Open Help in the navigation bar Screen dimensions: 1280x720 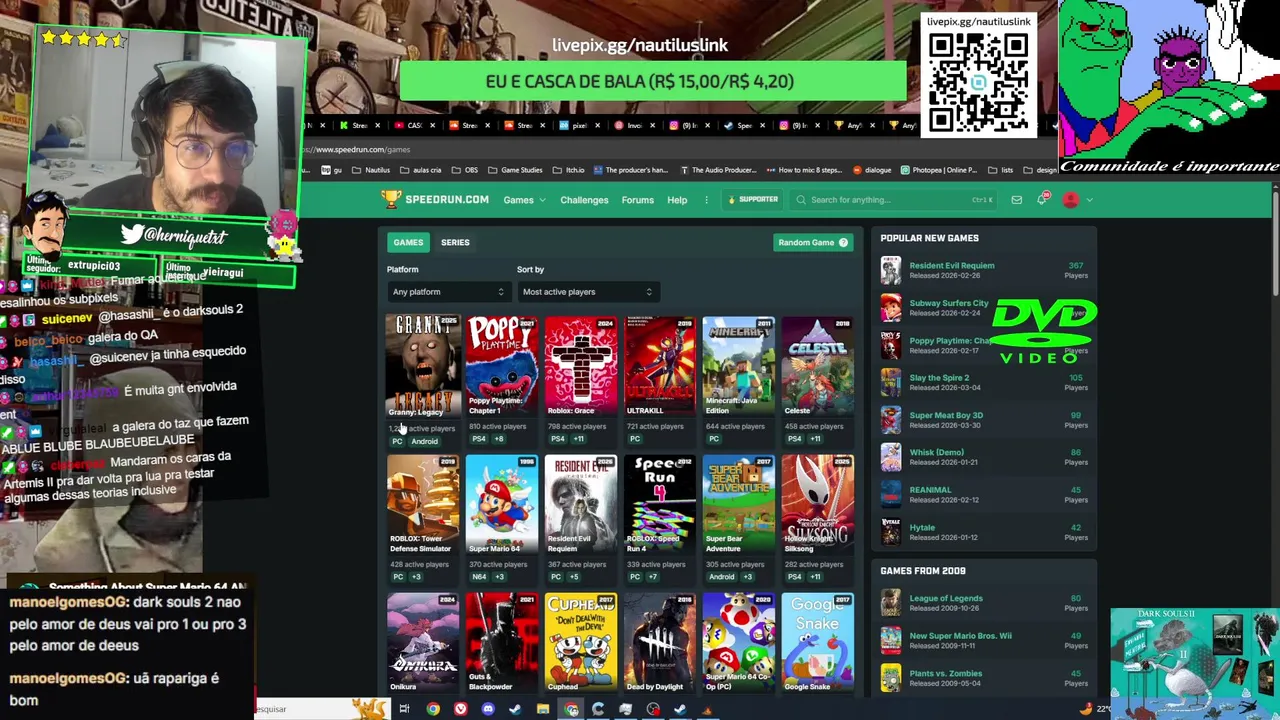(677, 200)
